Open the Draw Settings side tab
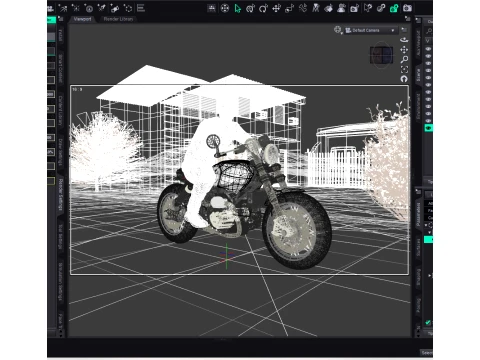 pos(60,152)
